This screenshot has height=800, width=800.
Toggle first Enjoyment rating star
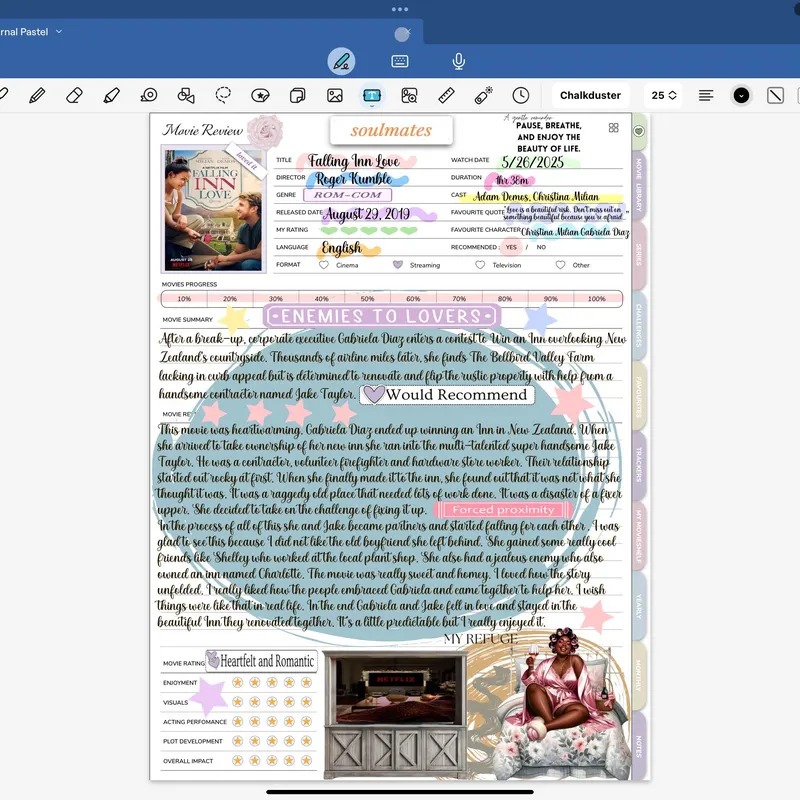click(x=237, y=682)
